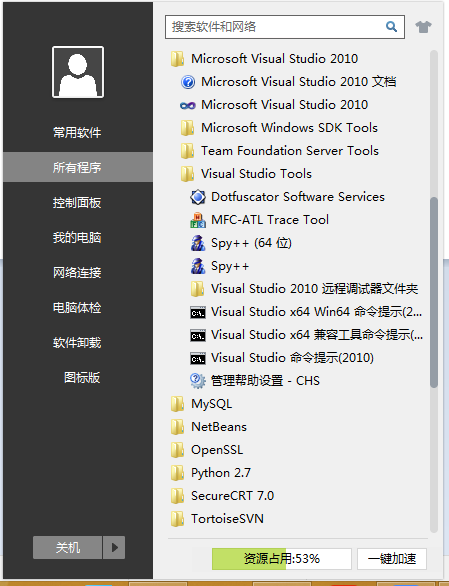Expand the MySQL program group label
This screenshot has height=586, width=449.
(x=212, y=404)
